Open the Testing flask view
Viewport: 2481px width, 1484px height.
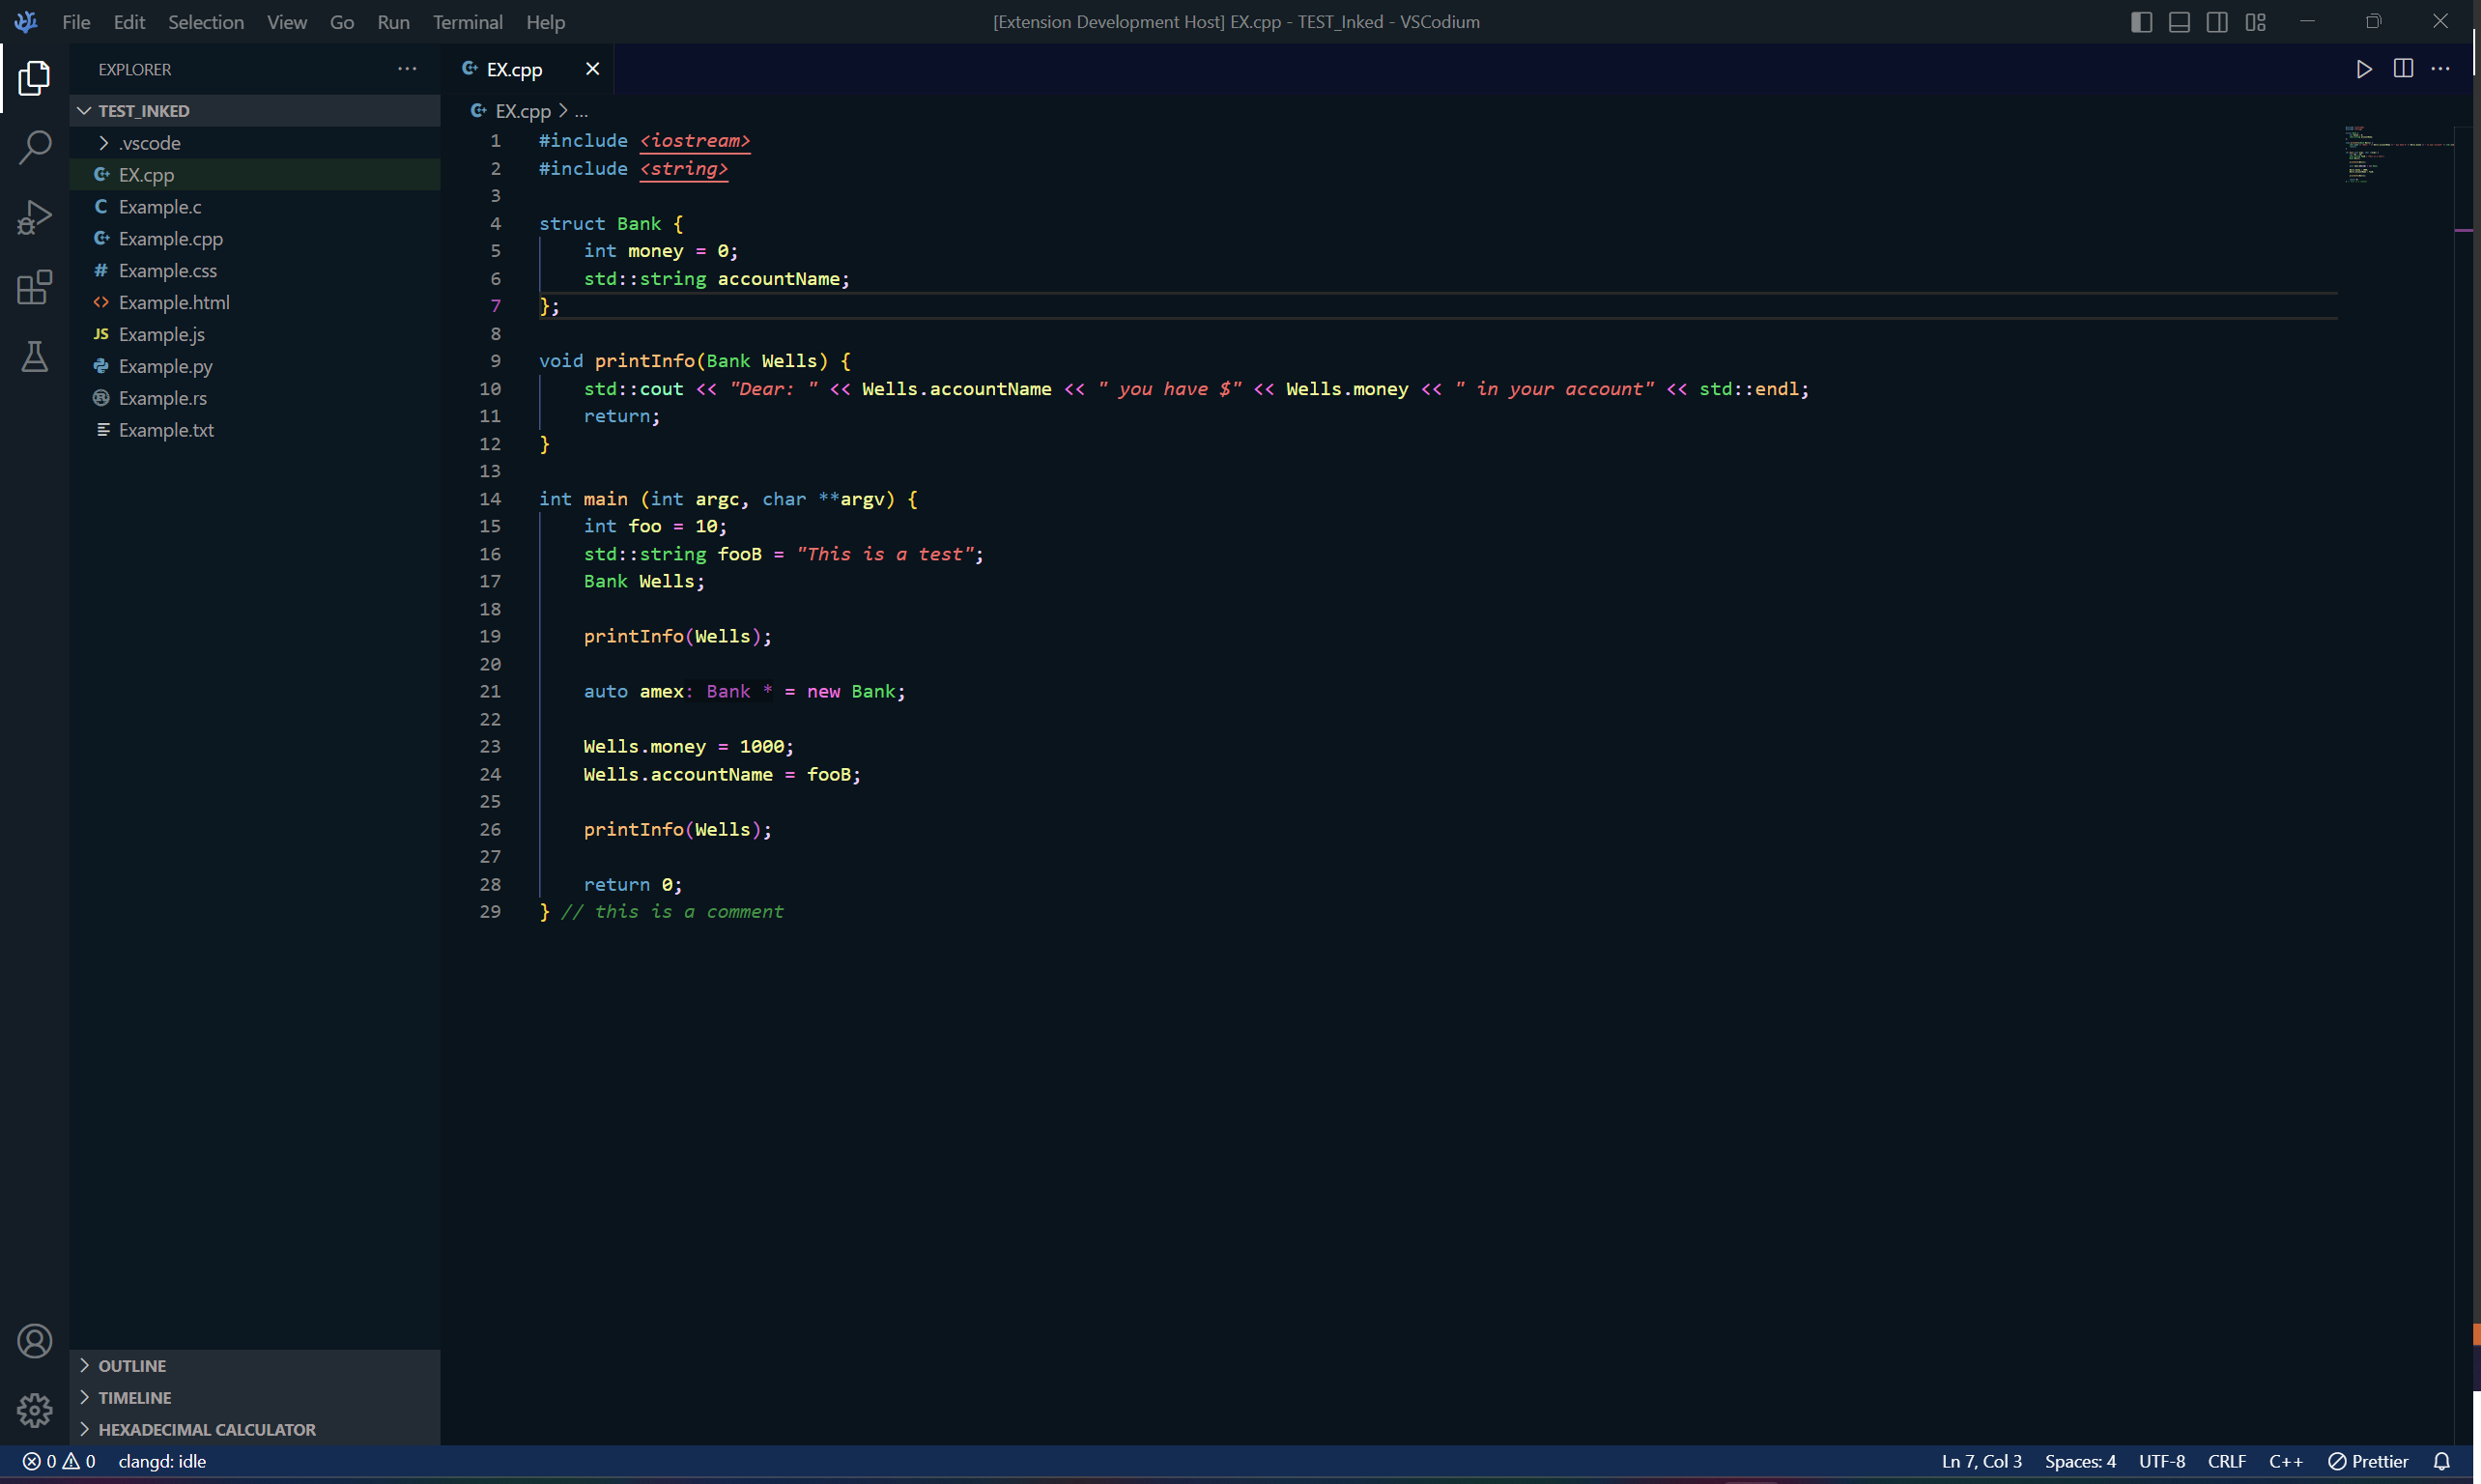point(34,357)
